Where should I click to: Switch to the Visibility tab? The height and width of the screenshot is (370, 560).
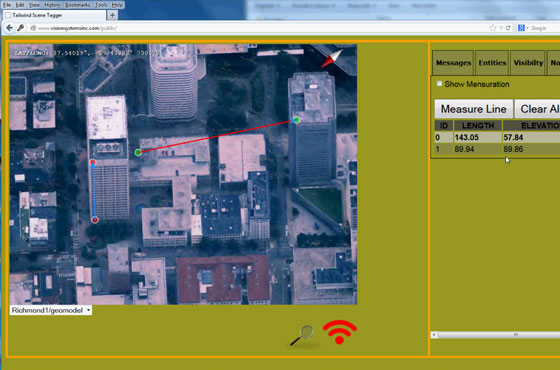(528, 63)
